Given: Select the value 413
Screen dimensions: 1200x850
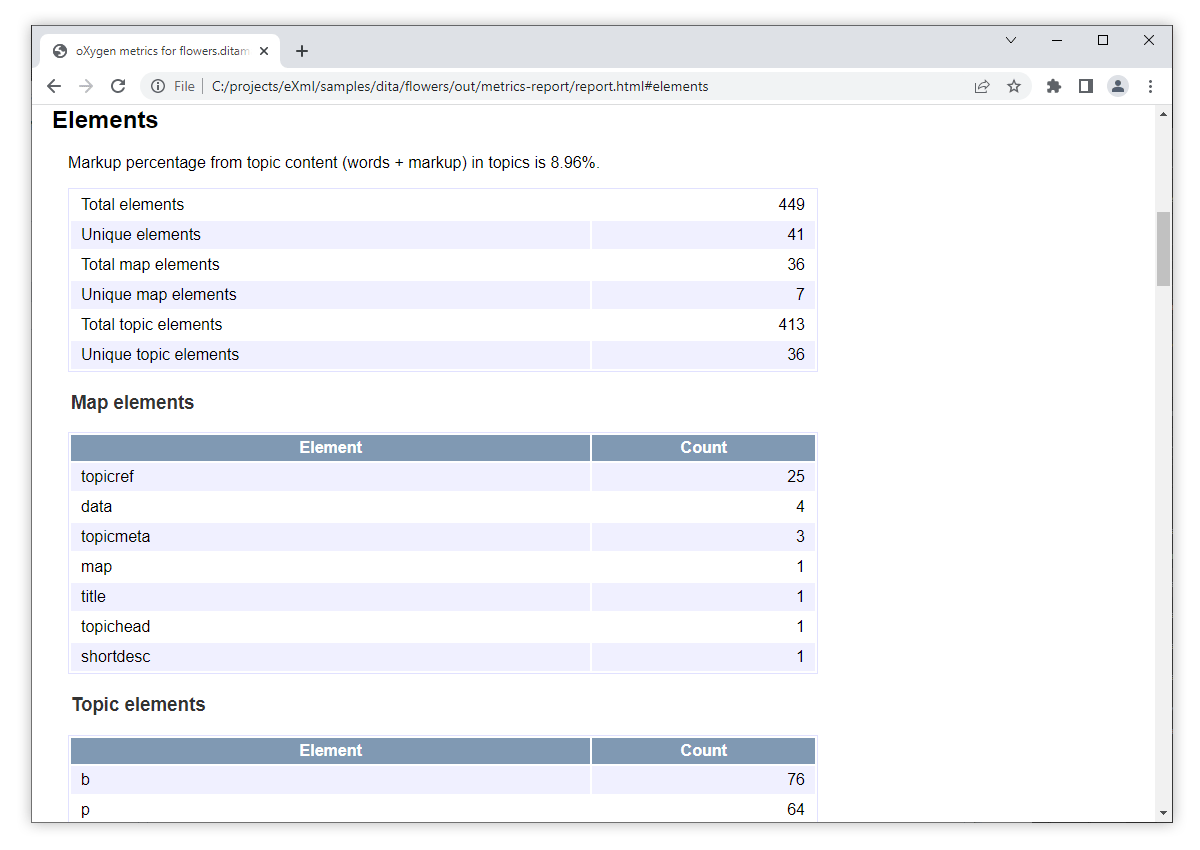Looking at the screenshot, I should 791,325.
